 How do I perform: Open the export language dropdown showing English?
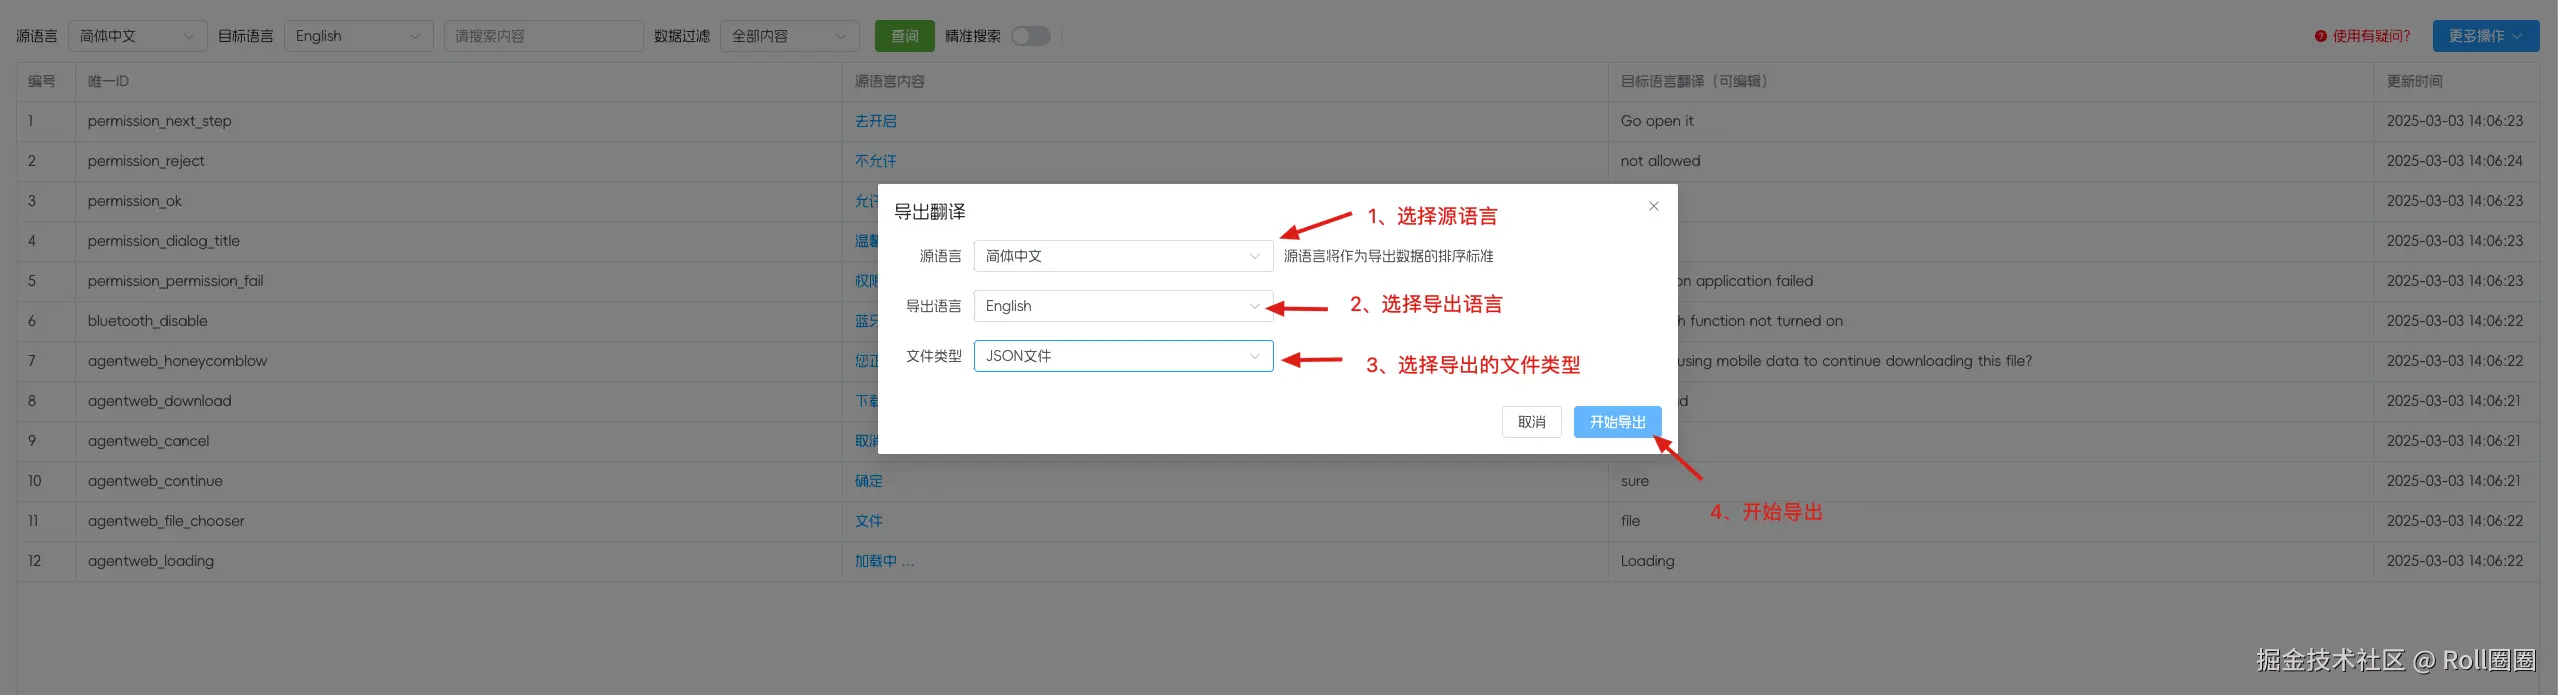point(1123,306)
